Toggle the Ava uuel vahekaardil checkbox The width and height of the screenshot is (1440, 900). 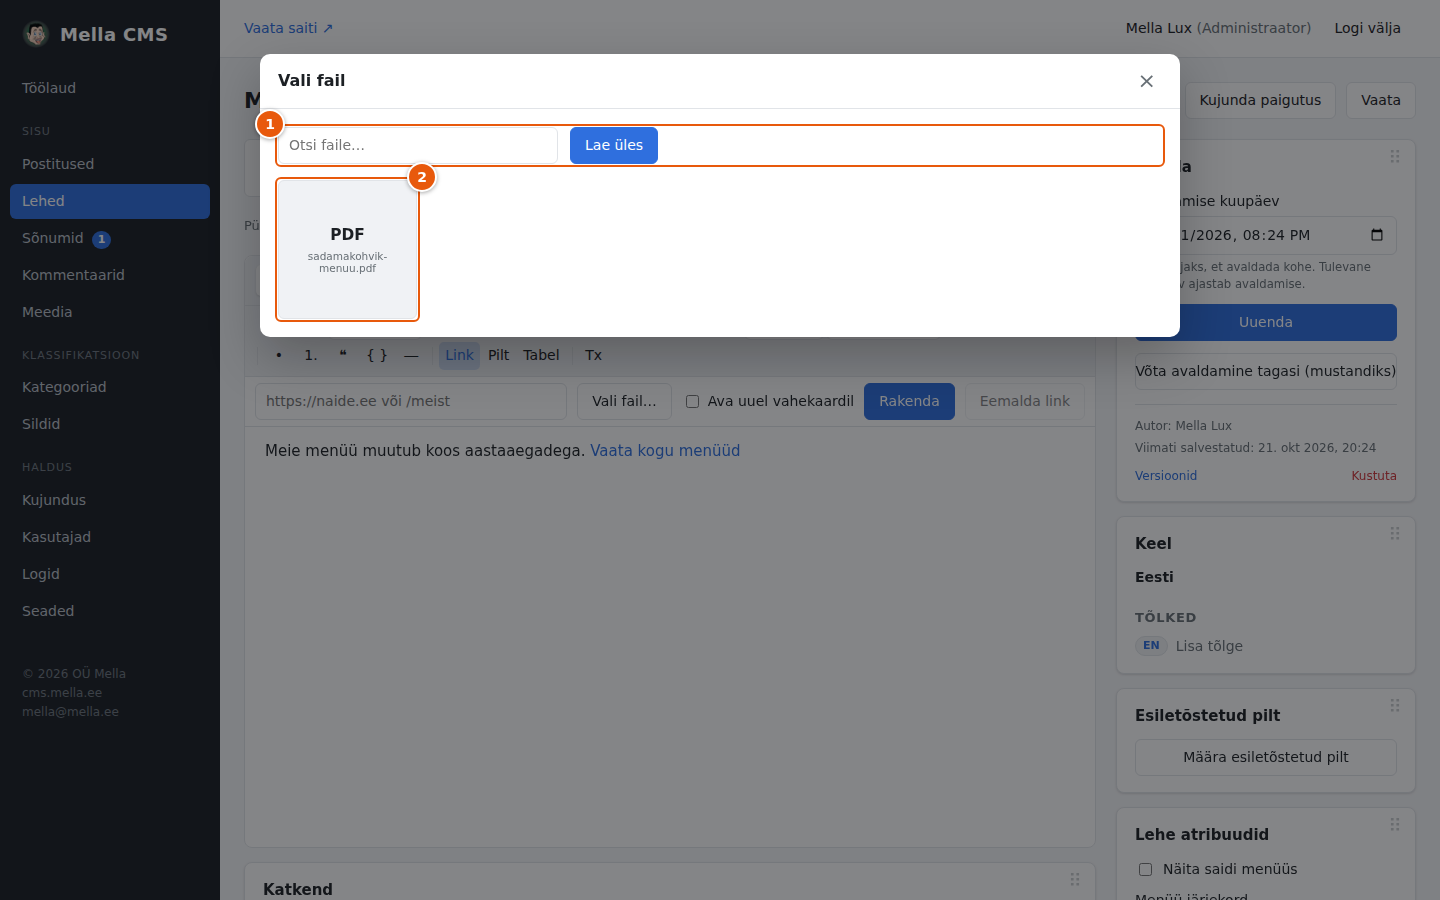click(x=692, y=402)
